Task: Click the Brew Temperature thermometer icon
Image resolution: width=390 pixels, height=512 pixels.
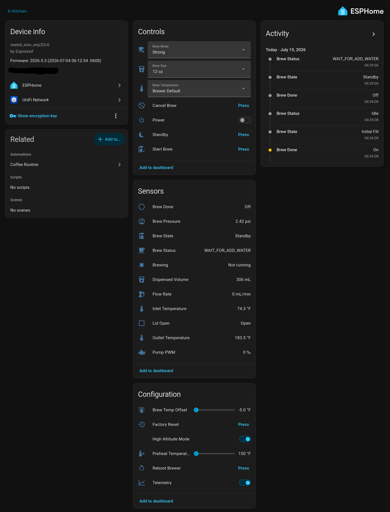Action: [141, 88]
